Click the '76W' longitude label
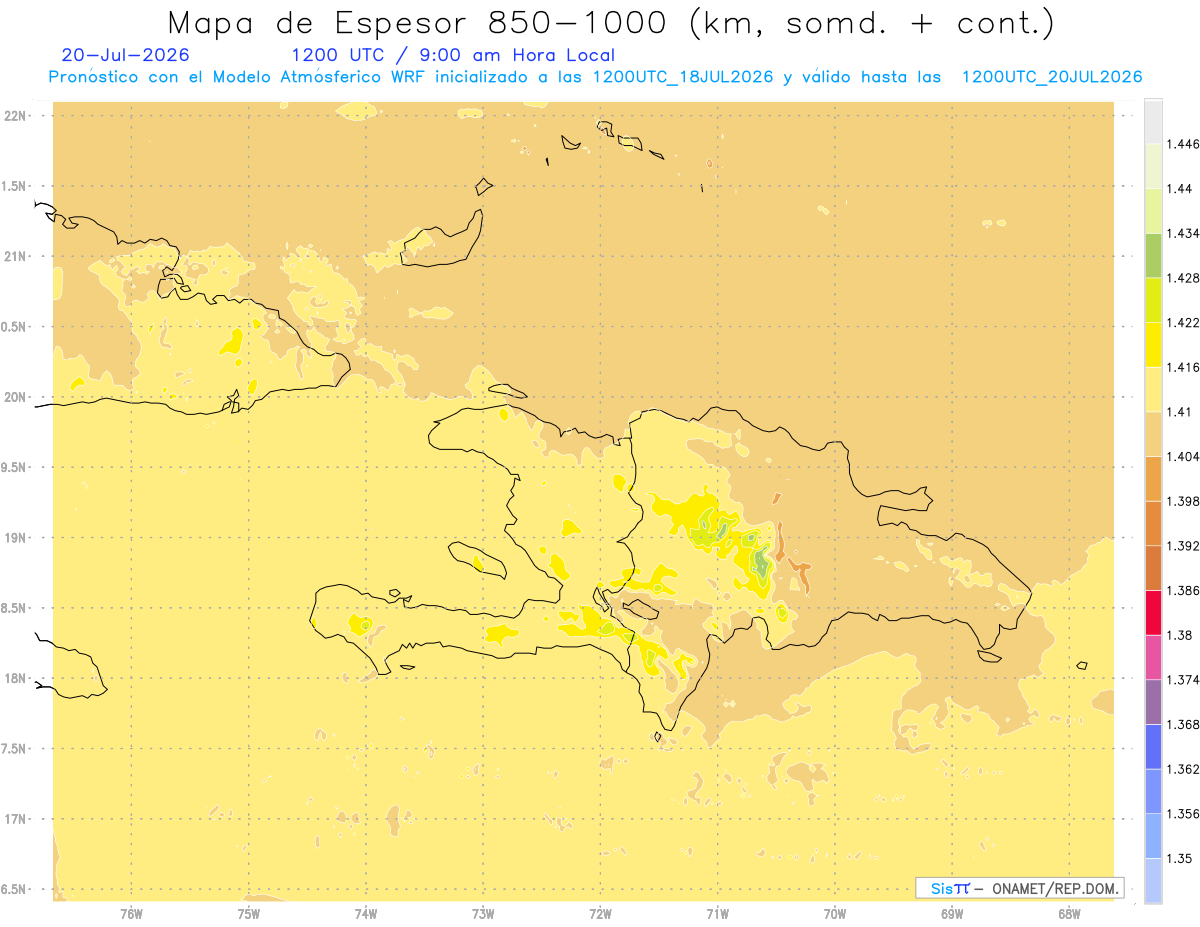1200x927 pixels. coord(131,913)
